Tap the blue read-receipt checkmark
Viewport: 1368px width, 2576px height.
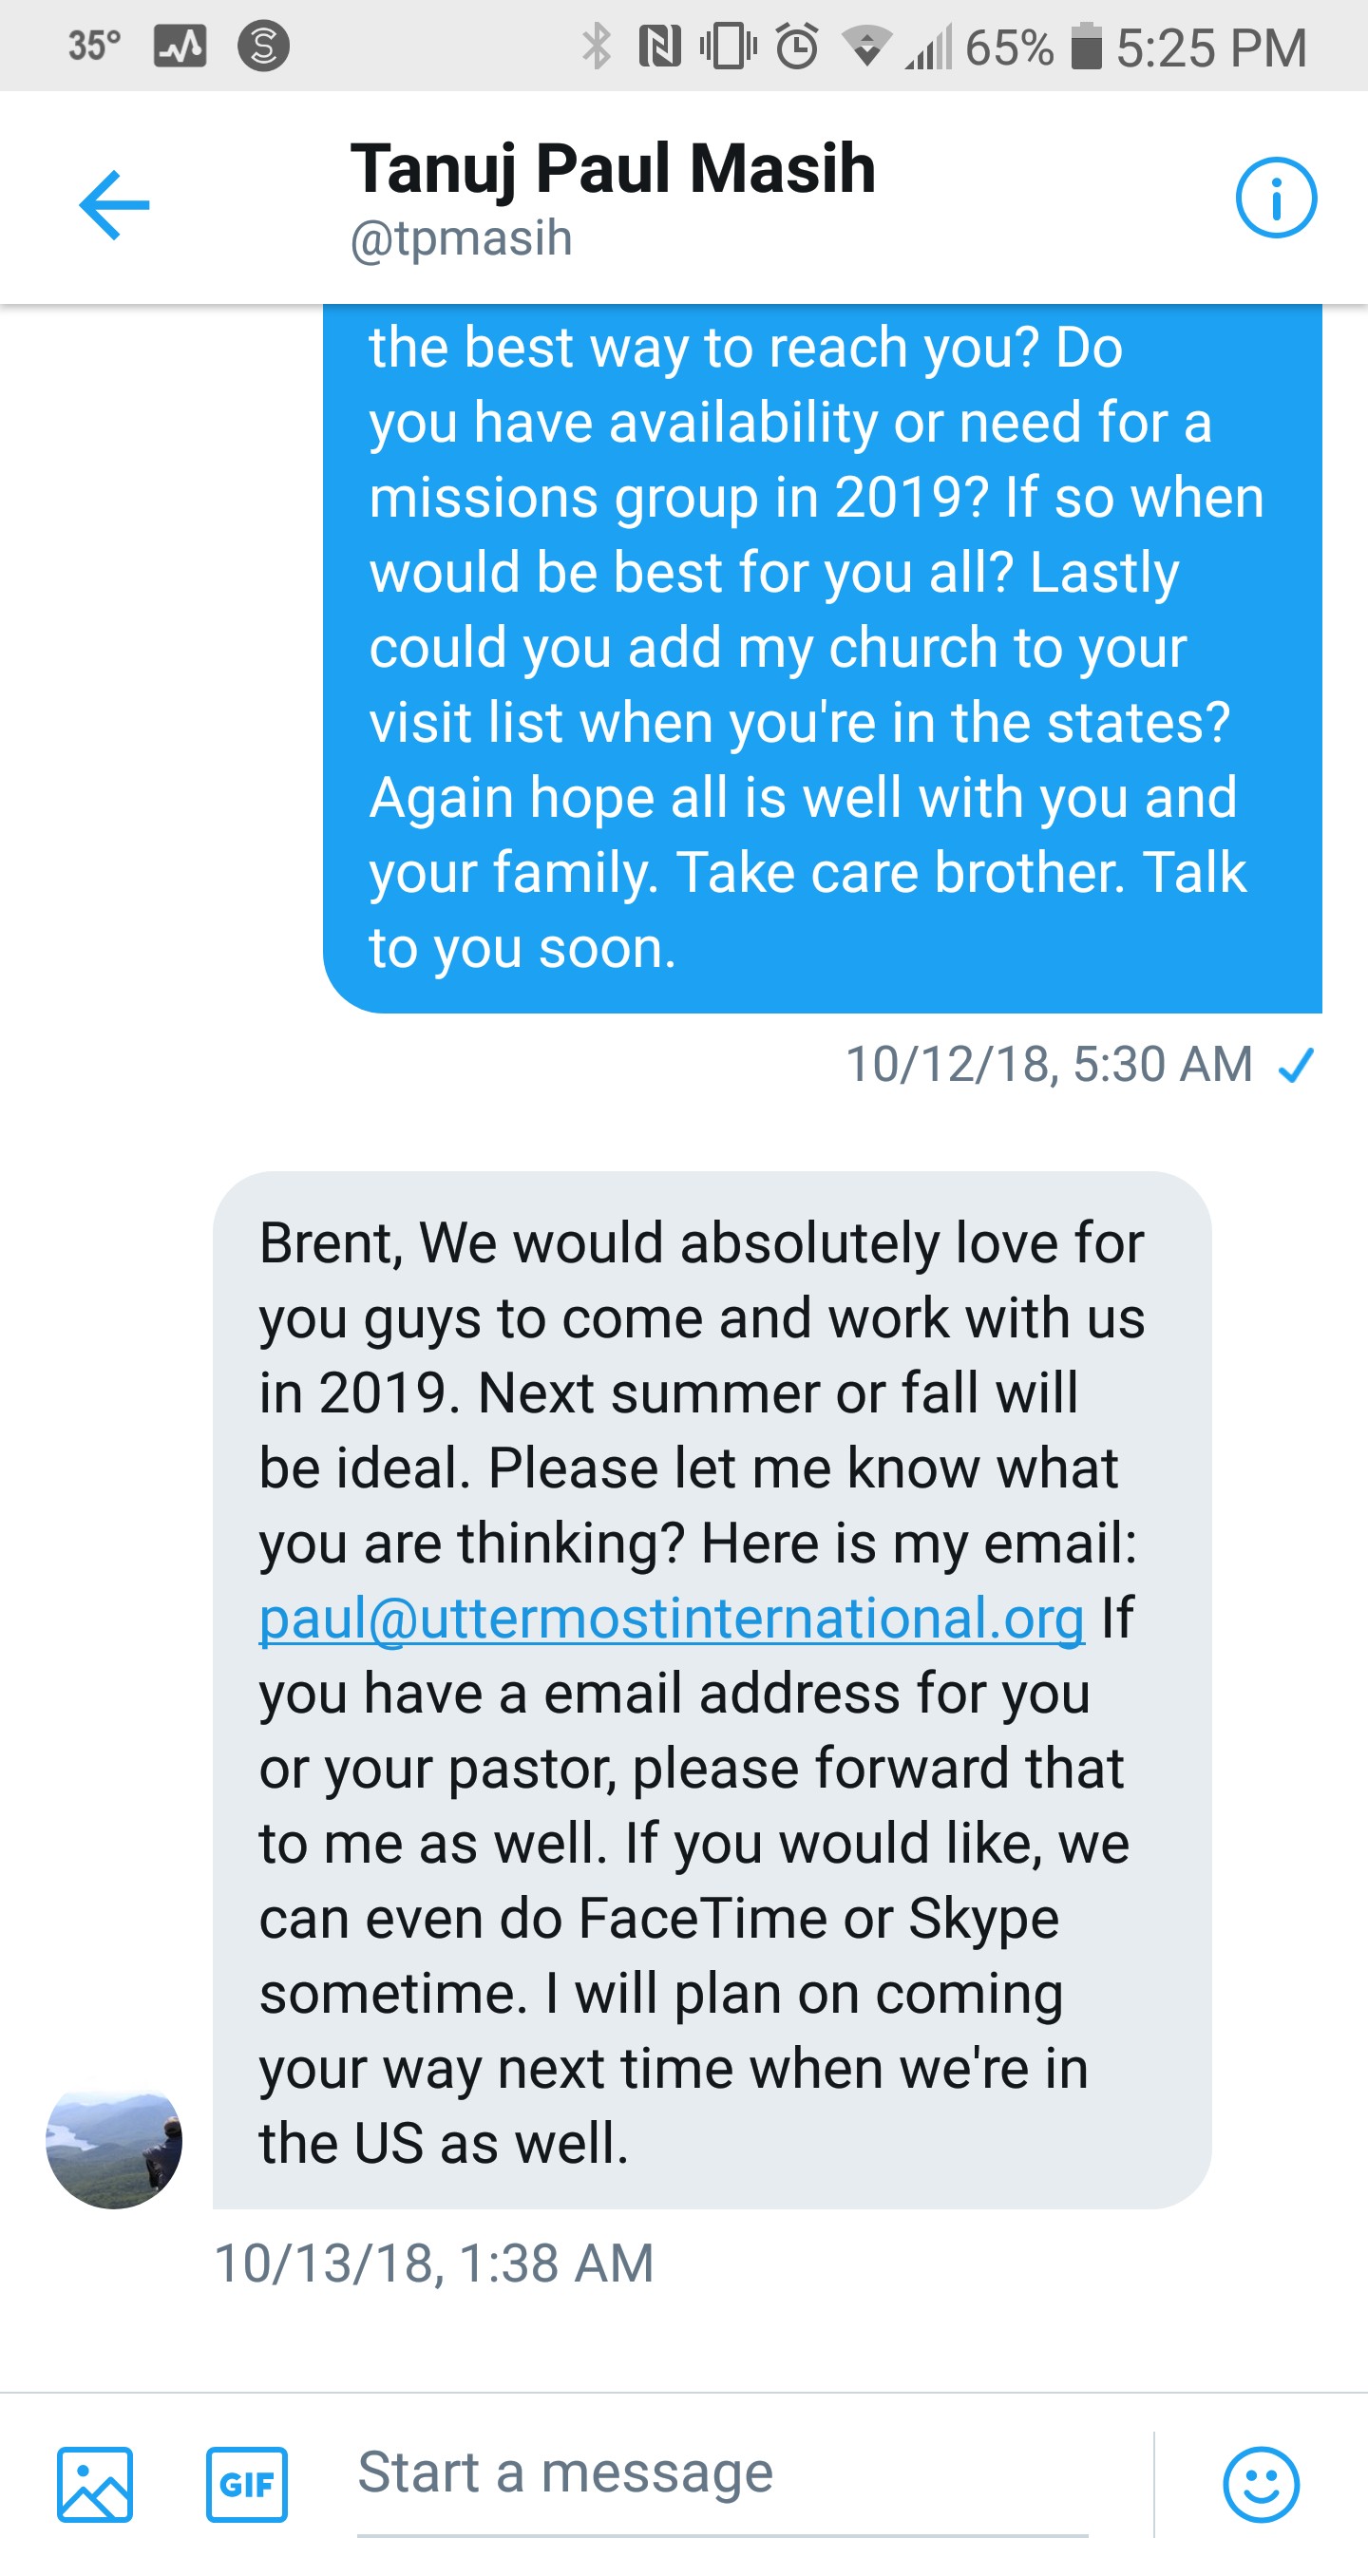[x=1296, y=1065]
